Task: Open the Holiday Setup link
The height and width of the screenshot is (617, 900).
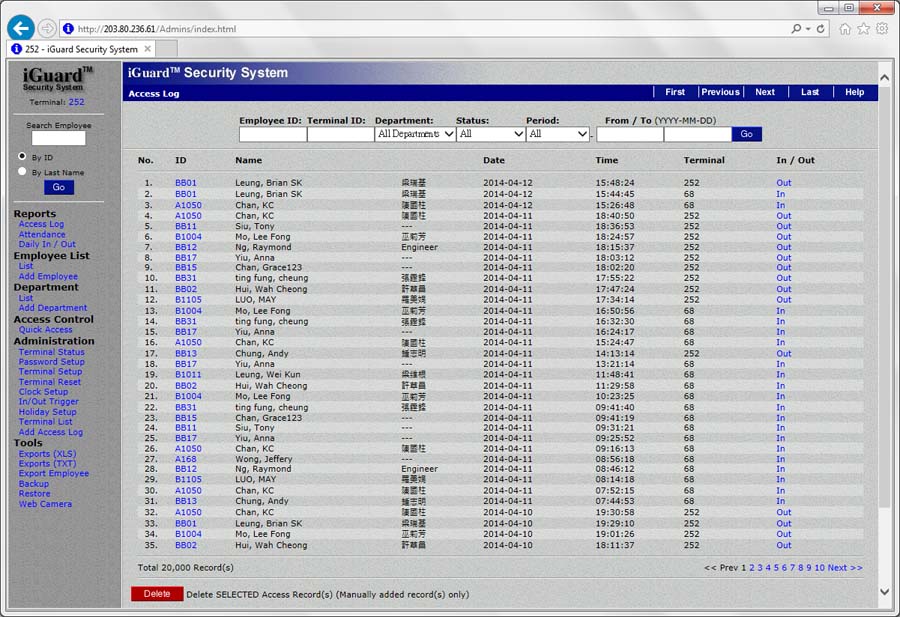Action: pos(48,412)
